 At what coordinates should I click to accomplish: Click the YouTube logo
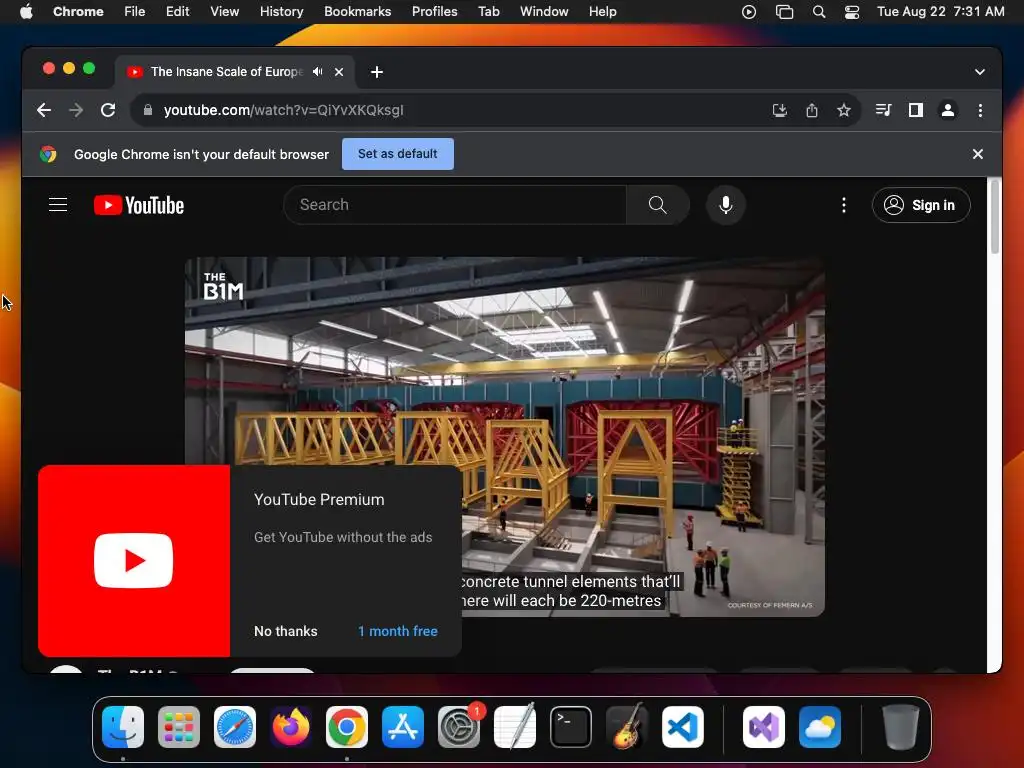(139, 205)
